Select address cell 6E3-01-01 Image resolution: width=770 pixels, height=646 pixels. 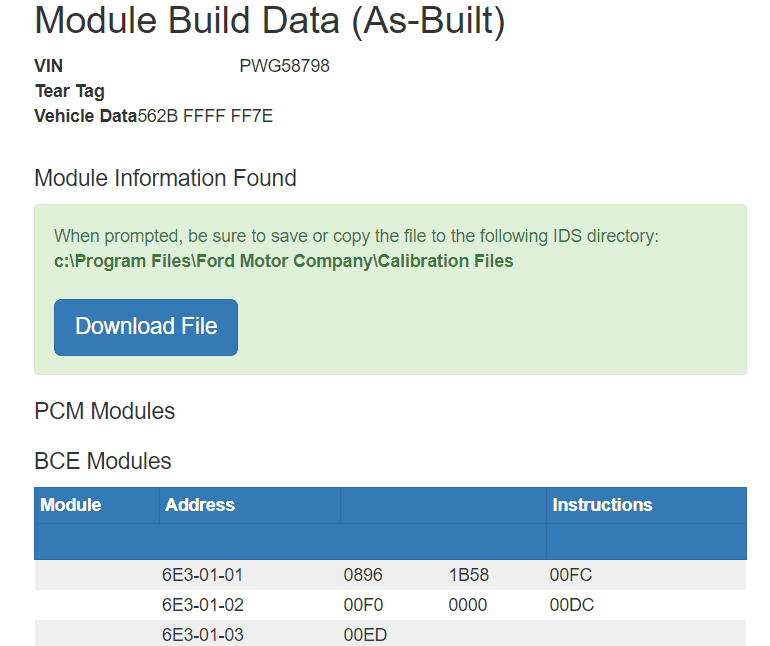coord(203,575)
